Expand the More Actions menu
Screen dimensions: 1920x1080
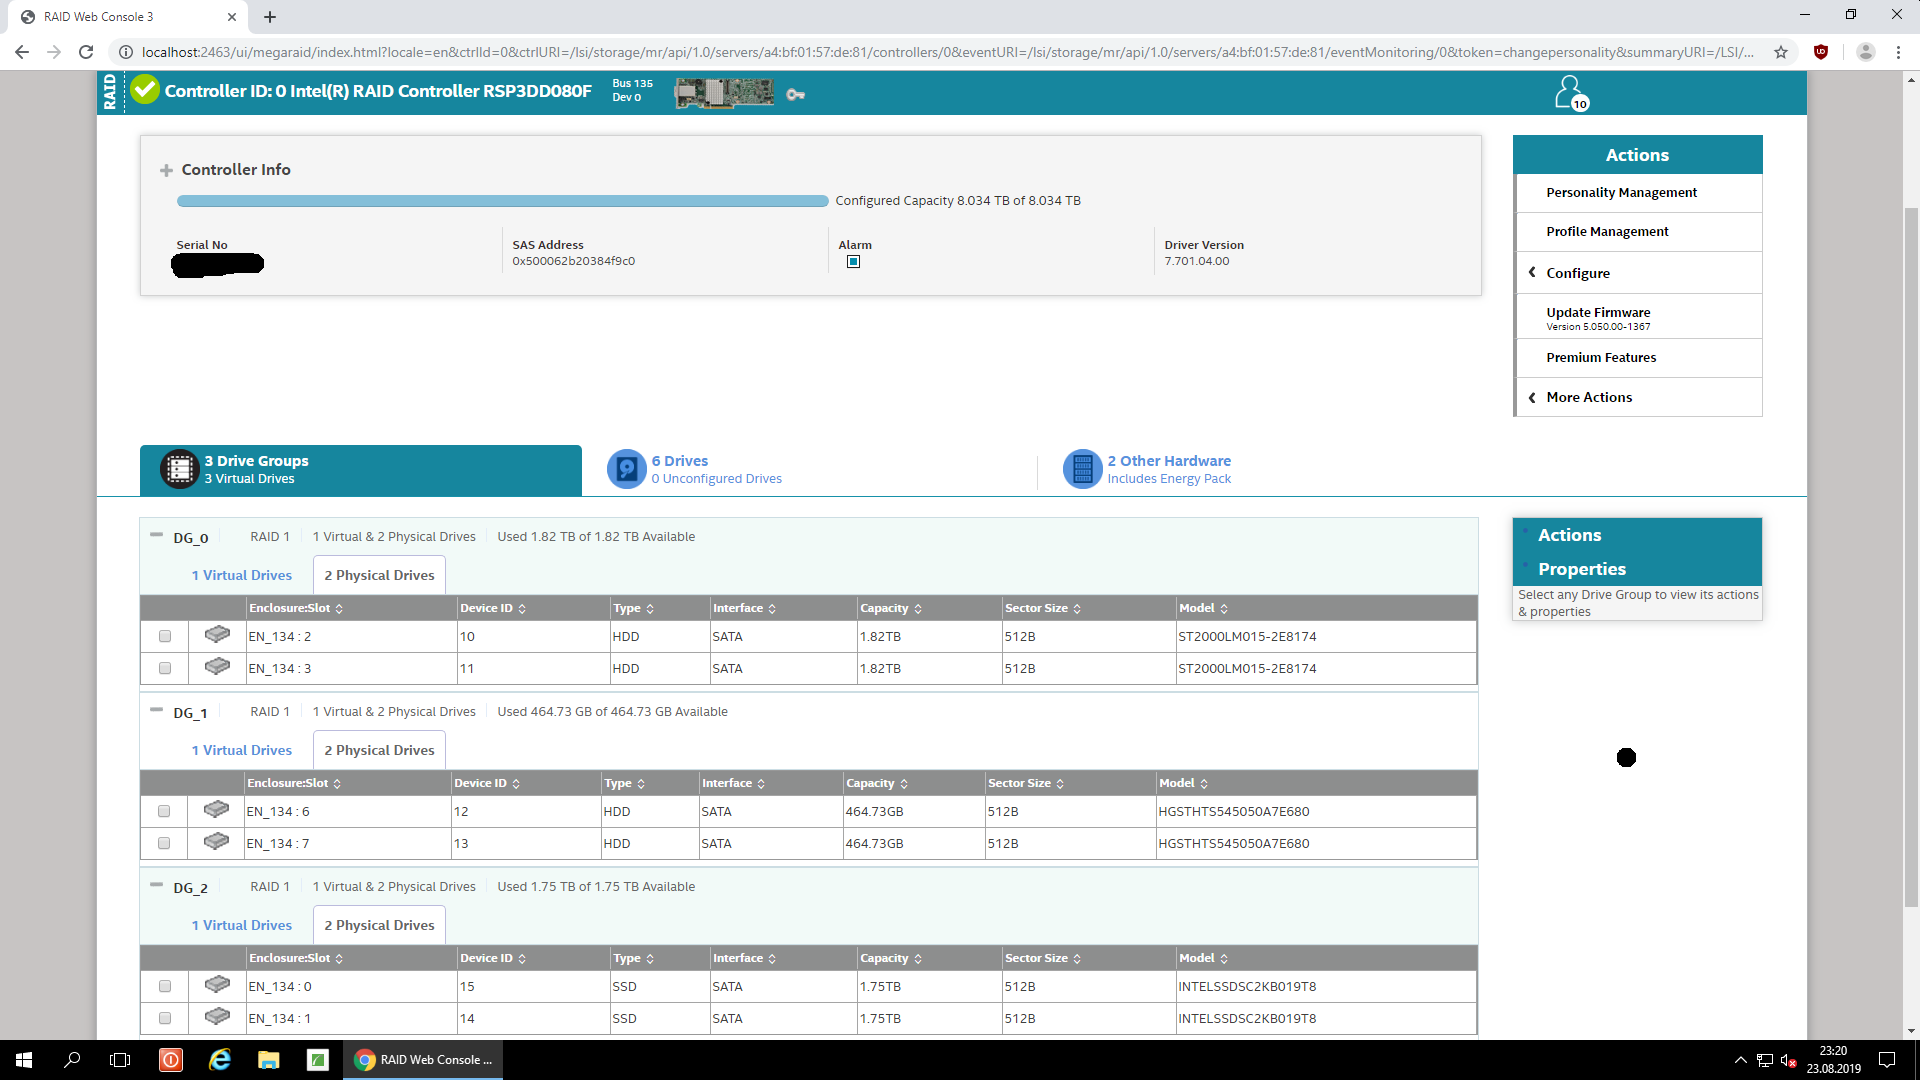point(1588,397)
